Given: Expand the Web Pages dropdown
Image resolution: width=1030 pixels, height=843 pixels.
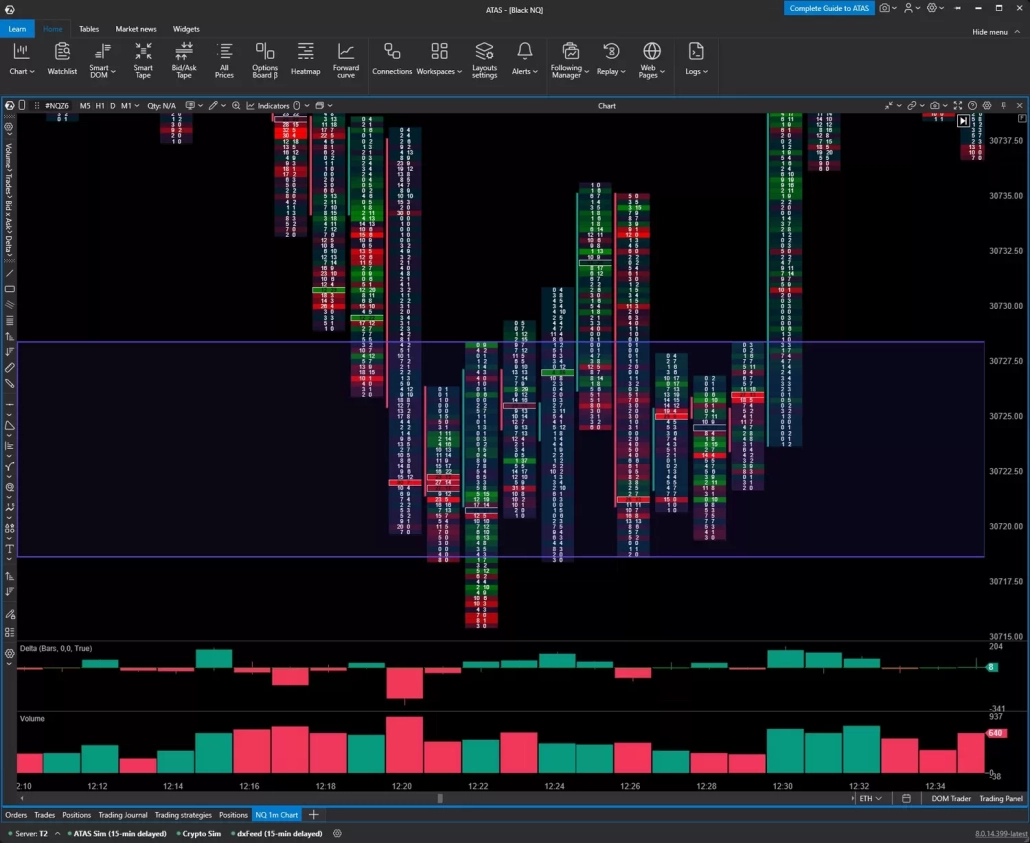Looking at the screenshot, I should [662, 71].
